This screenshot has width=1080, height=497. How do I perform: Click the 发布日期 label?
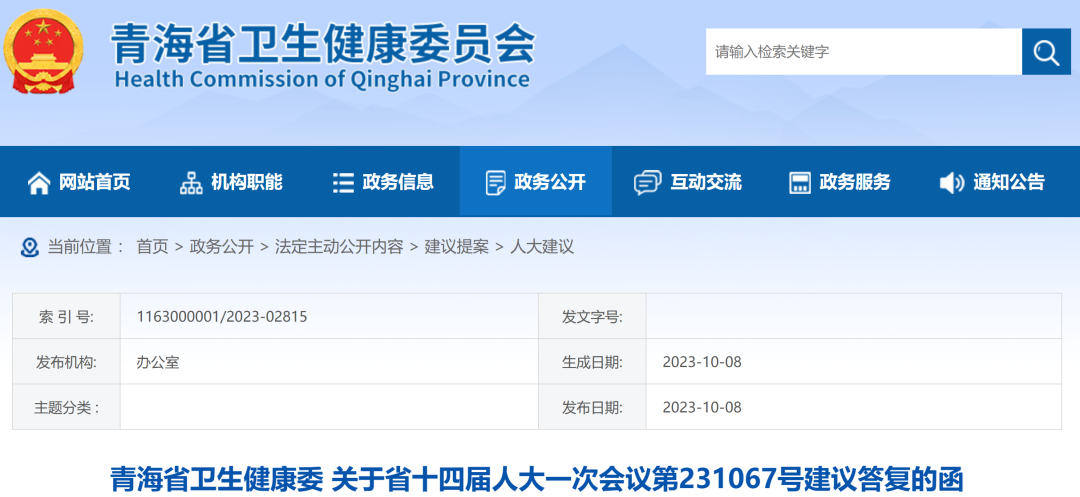point(592,408)
